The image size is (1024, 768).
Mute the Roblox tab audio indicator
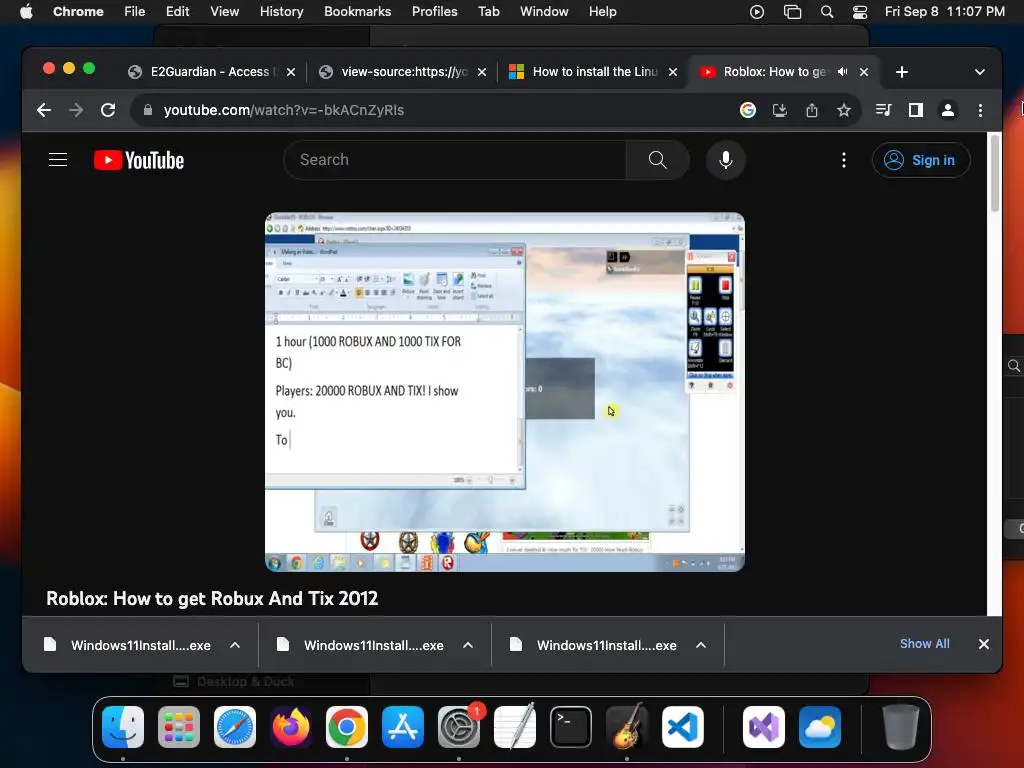(842, 72)
